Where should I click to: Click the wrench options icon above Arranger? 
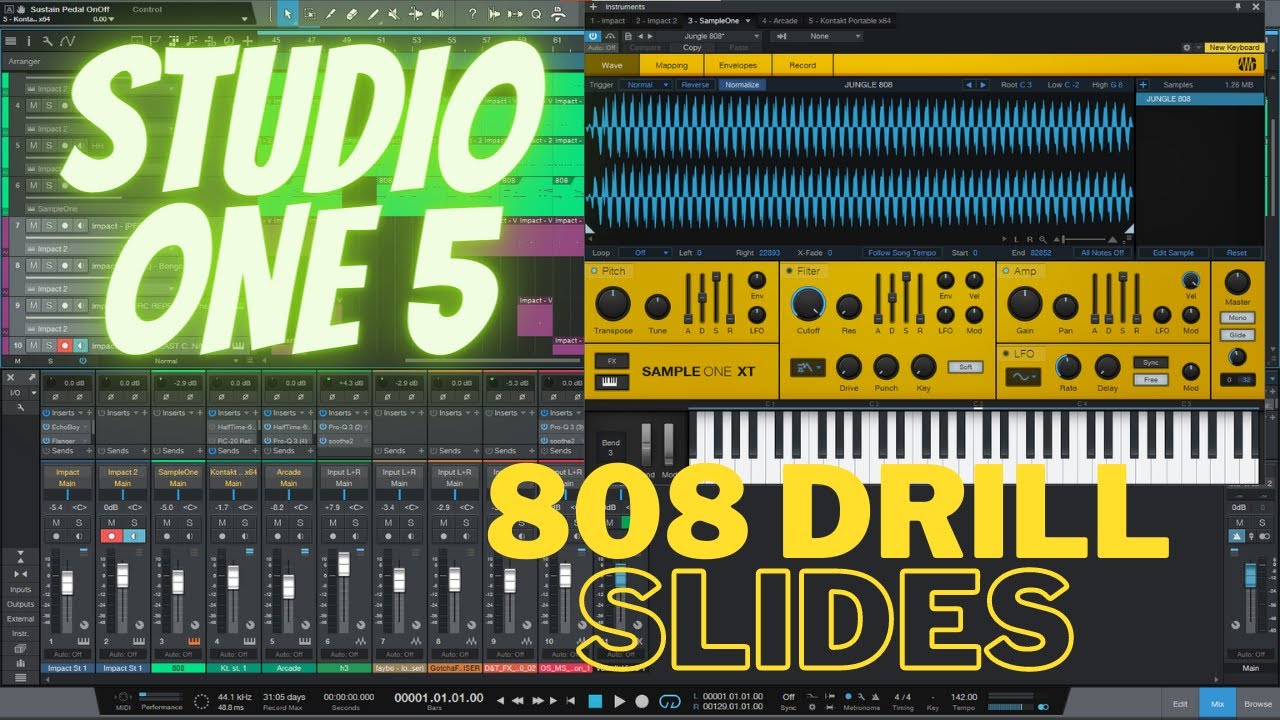tap(46, 41)
